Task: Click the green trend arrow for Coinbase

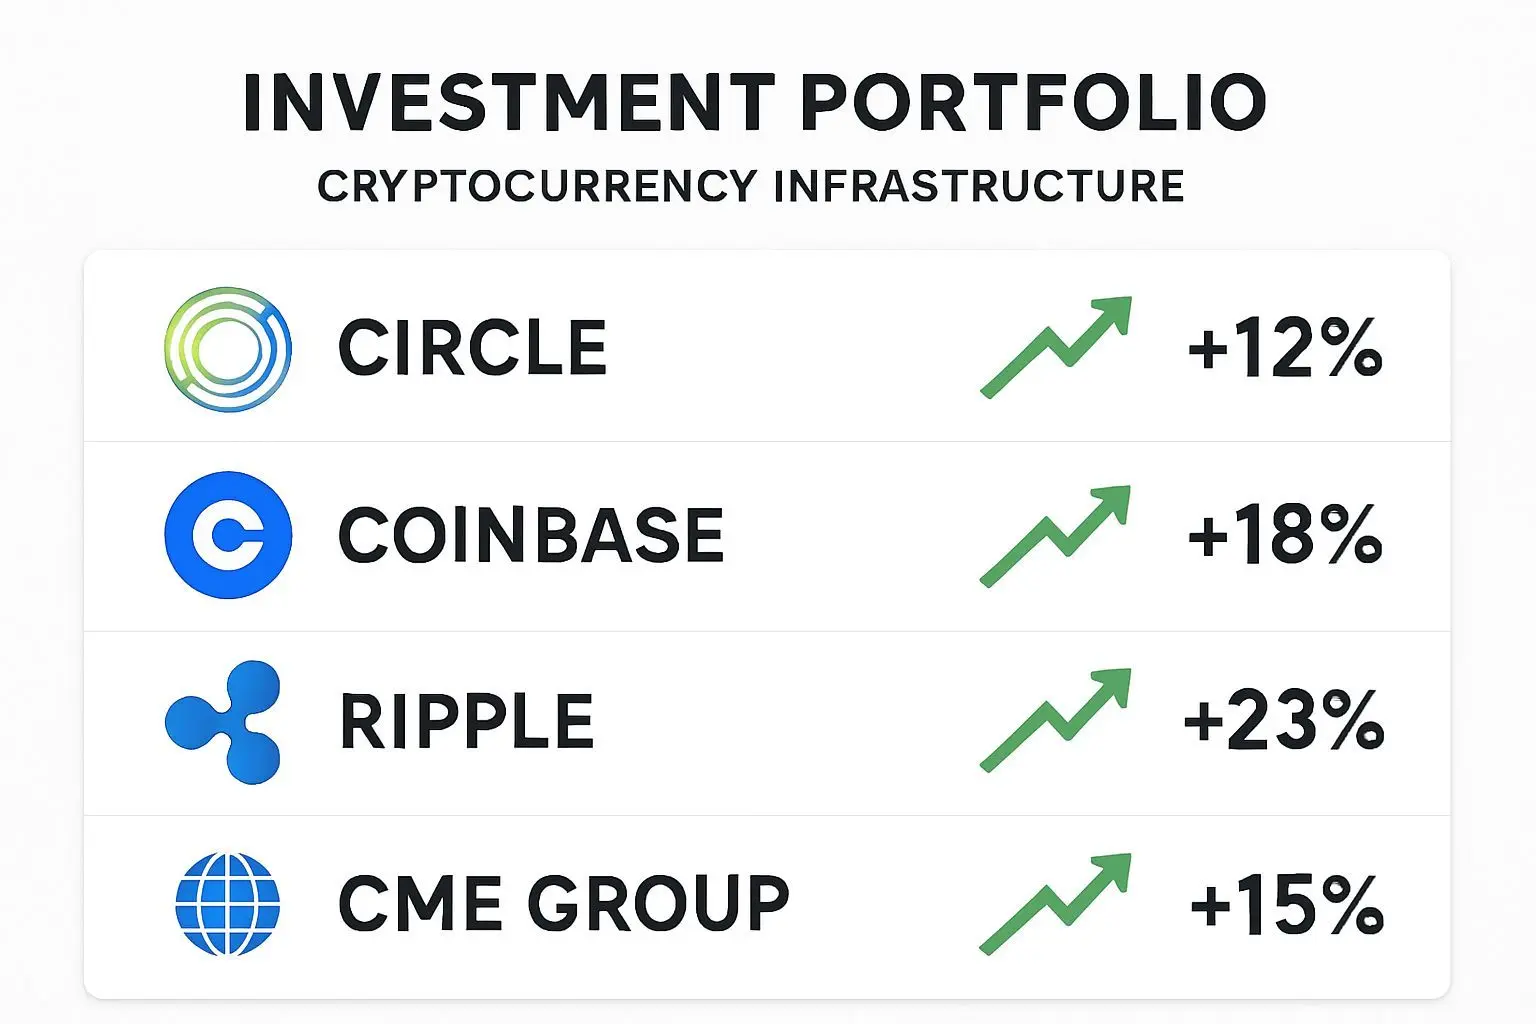Action: [1056, 535]
